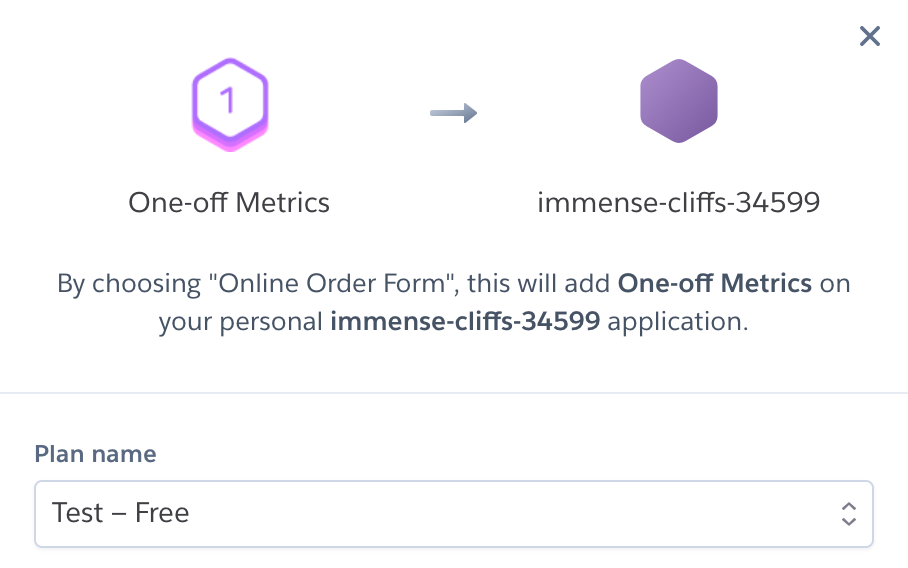Select the "Test – Free" plan text
908x568 pixels.
[x=121, y=514]
